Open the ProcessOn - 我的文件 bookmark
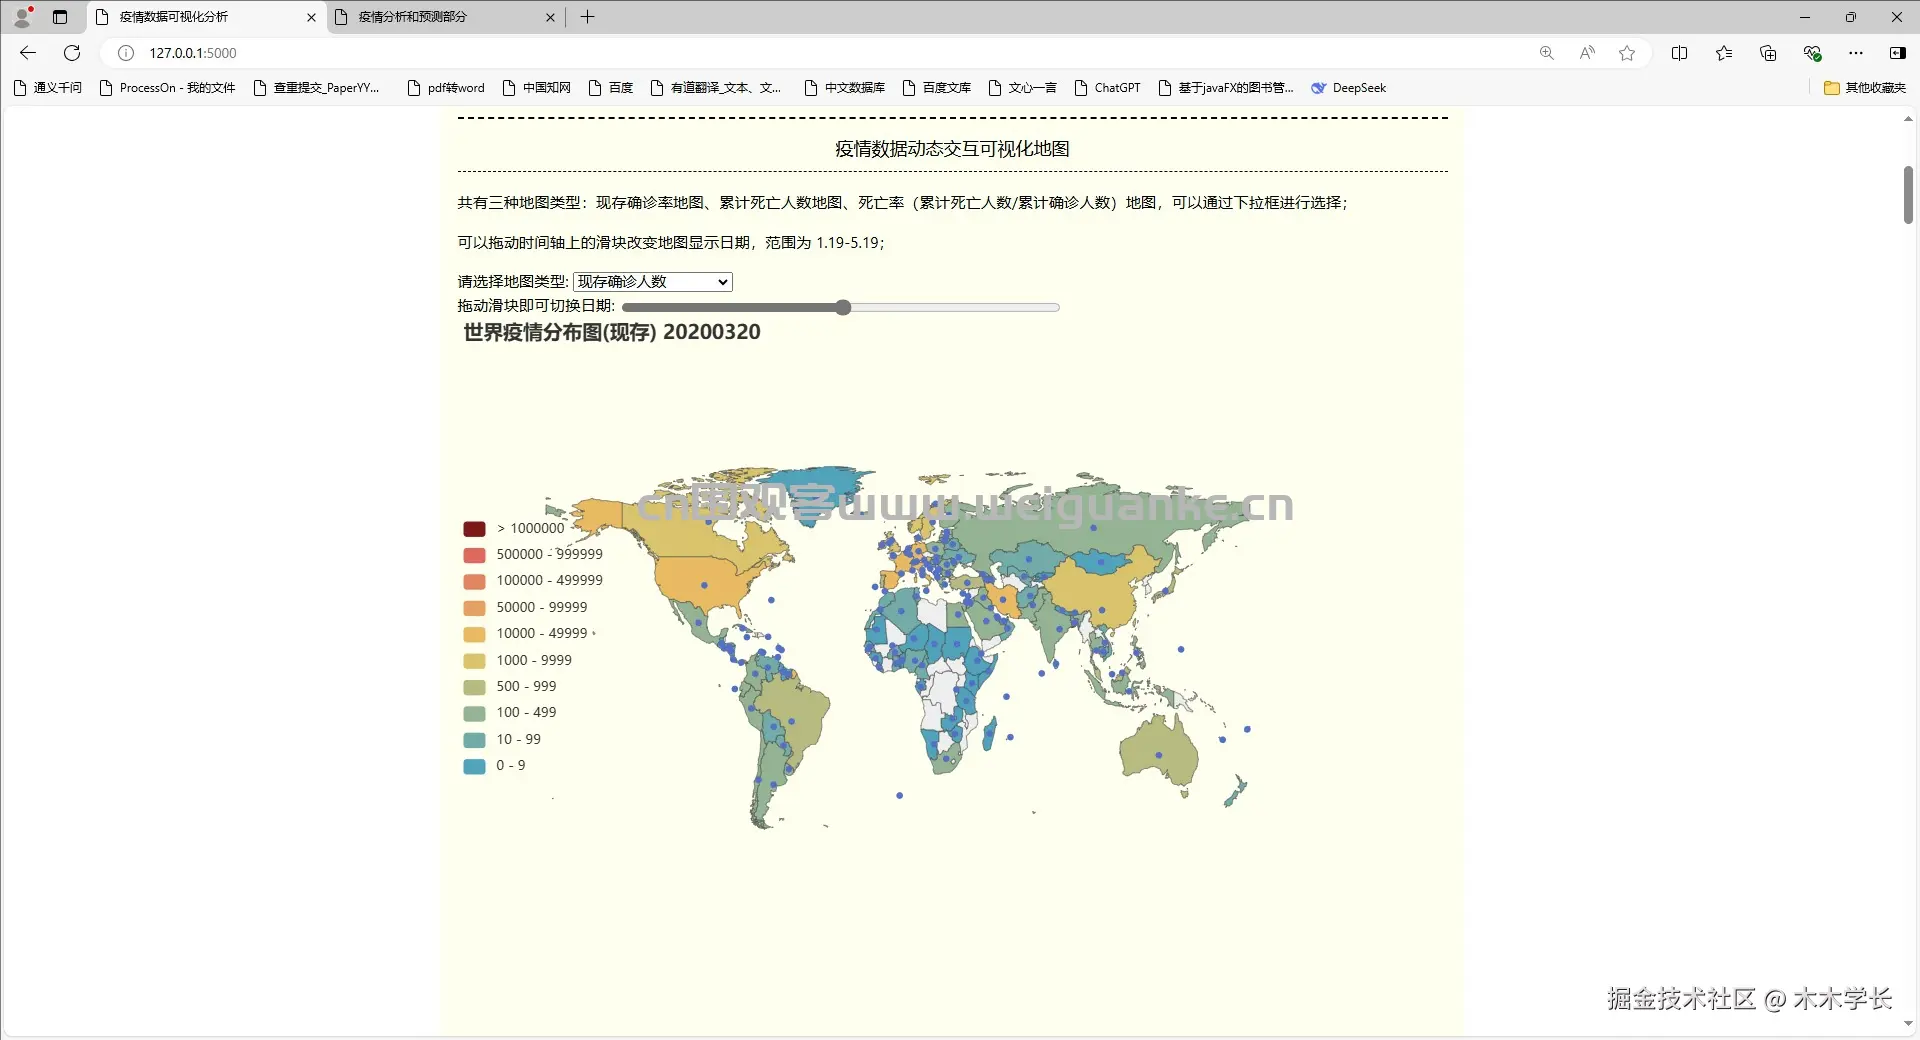The image size is (1920, 1040). (168, 88)
